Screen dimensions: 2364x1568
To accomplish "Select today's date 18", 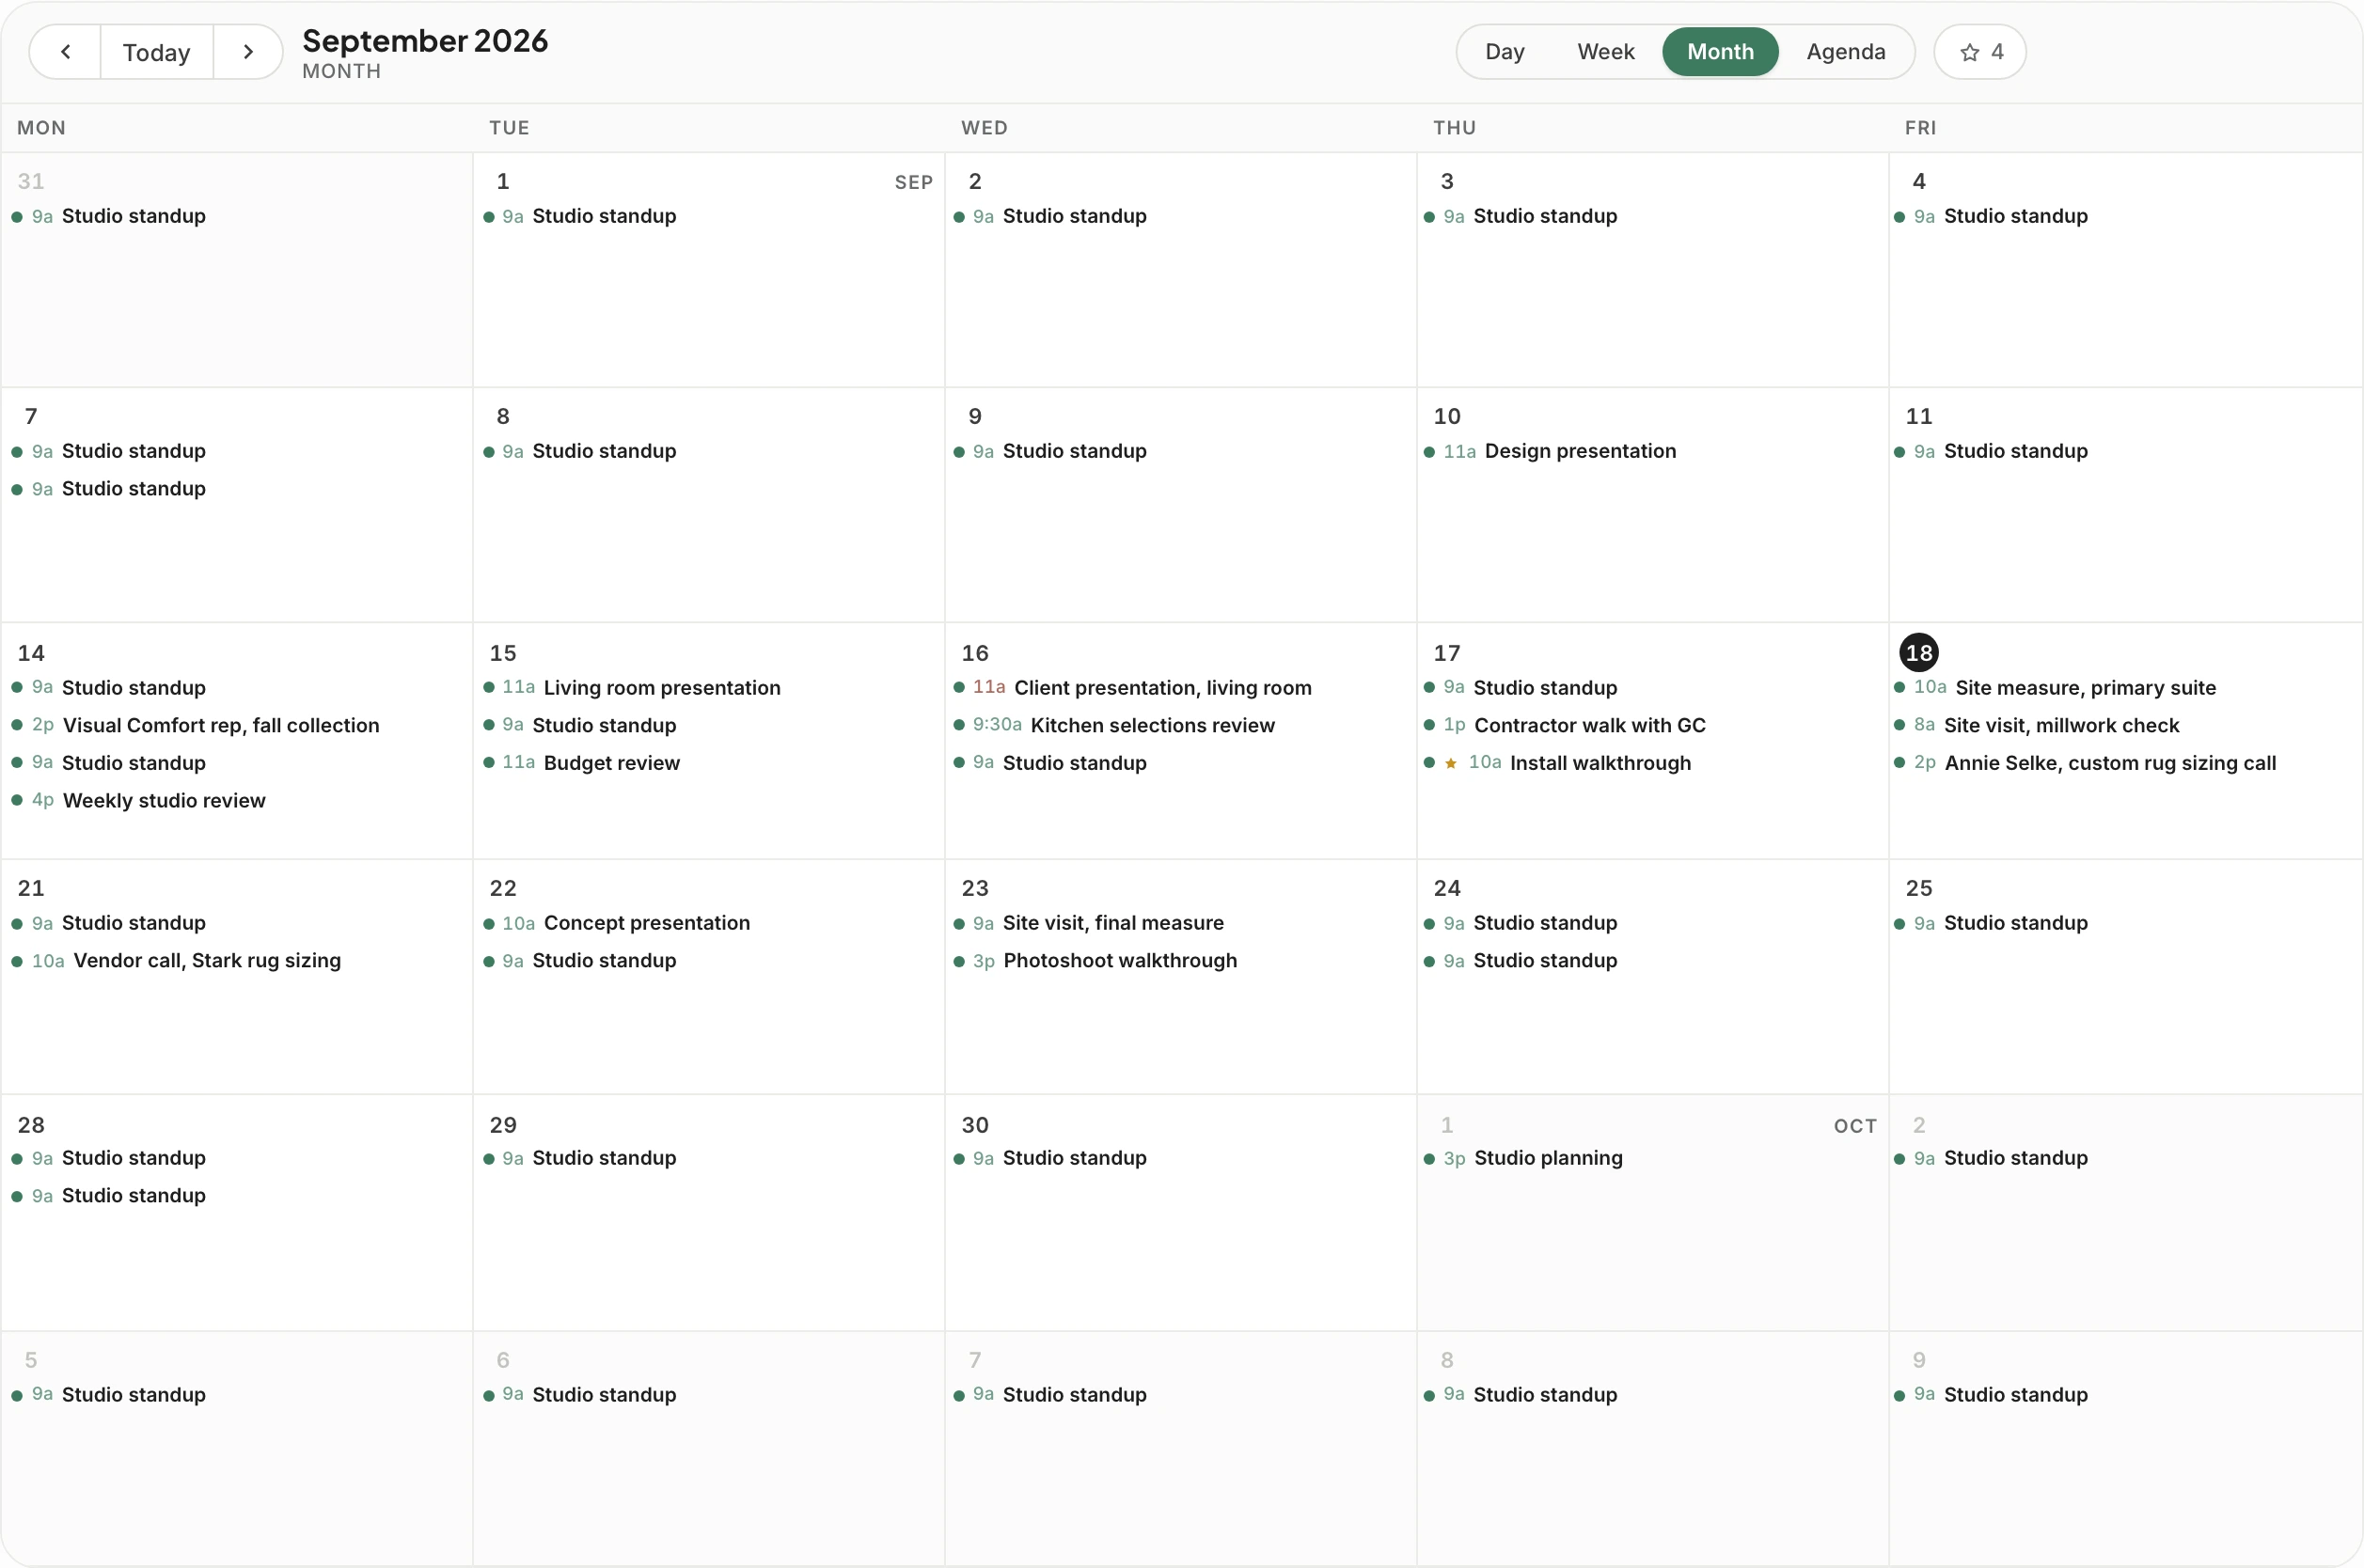I will pyautogui.click(x=1918, y=653).
